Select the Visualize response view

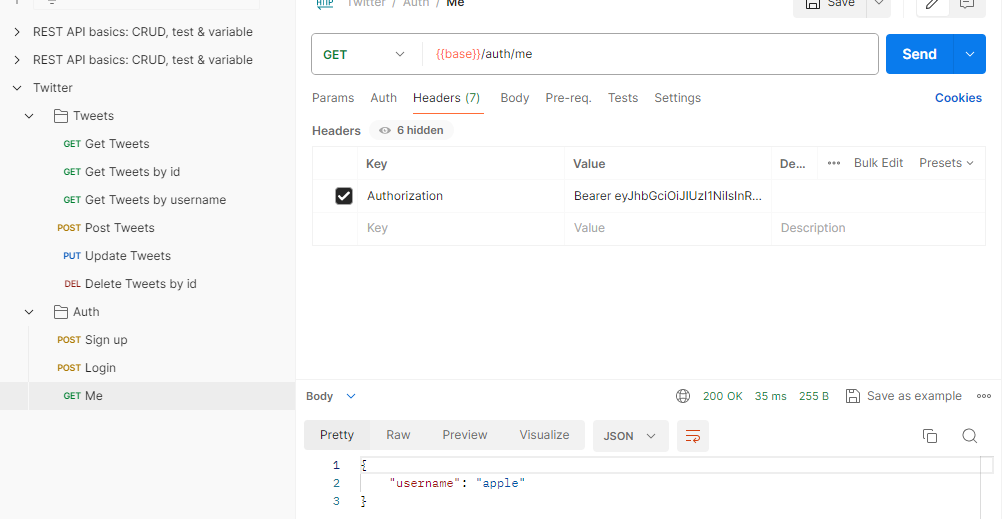pos(544,435)
